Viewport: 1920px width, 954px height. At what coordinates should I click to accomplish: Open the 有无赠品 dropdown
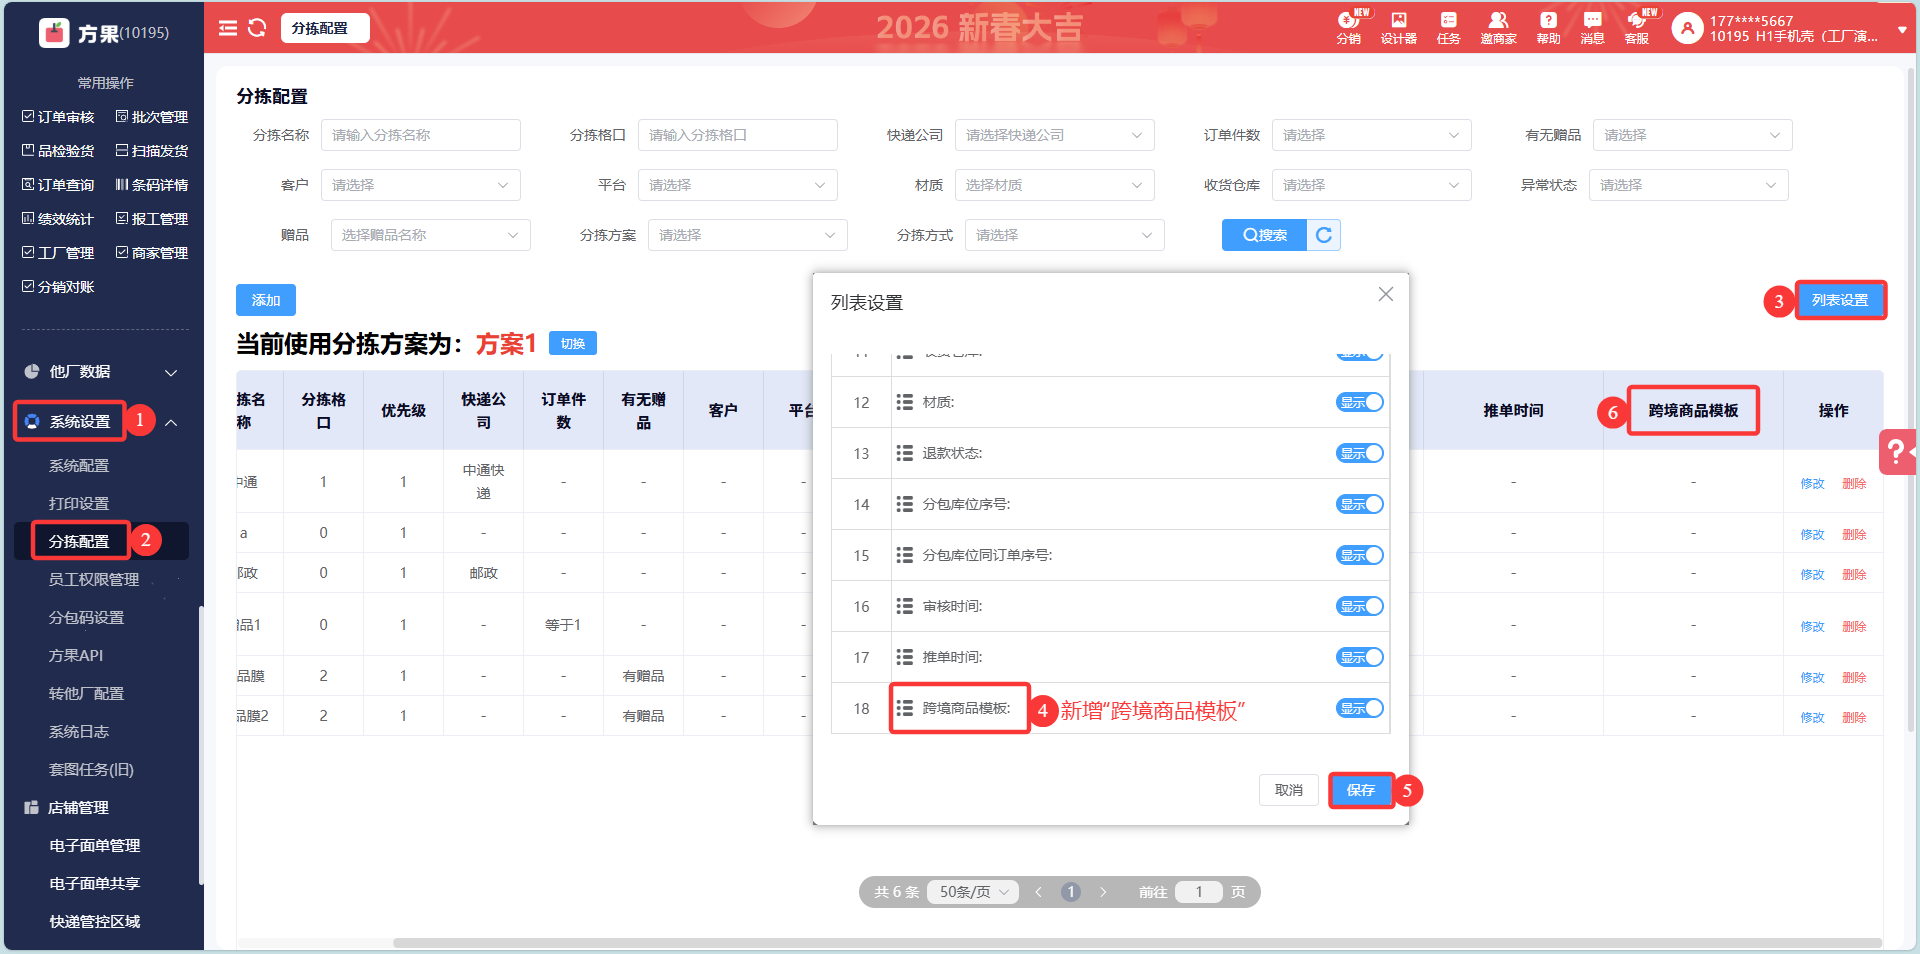tap(1692, 135)
